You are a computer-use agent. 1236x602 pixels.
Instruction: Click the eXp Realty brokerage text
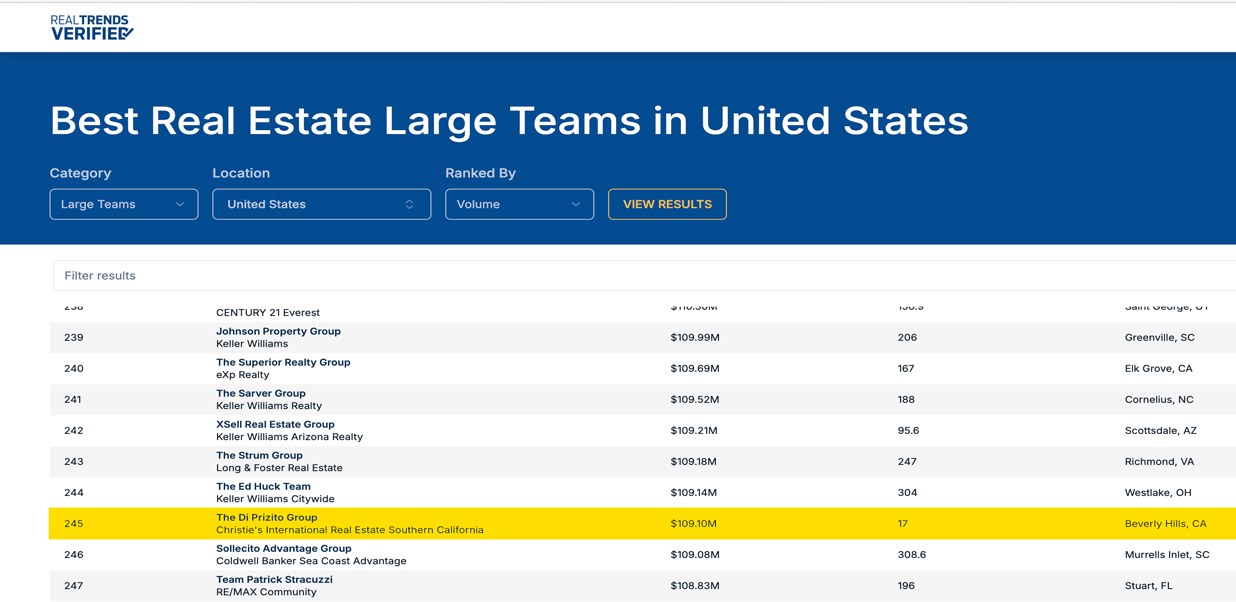243,375
